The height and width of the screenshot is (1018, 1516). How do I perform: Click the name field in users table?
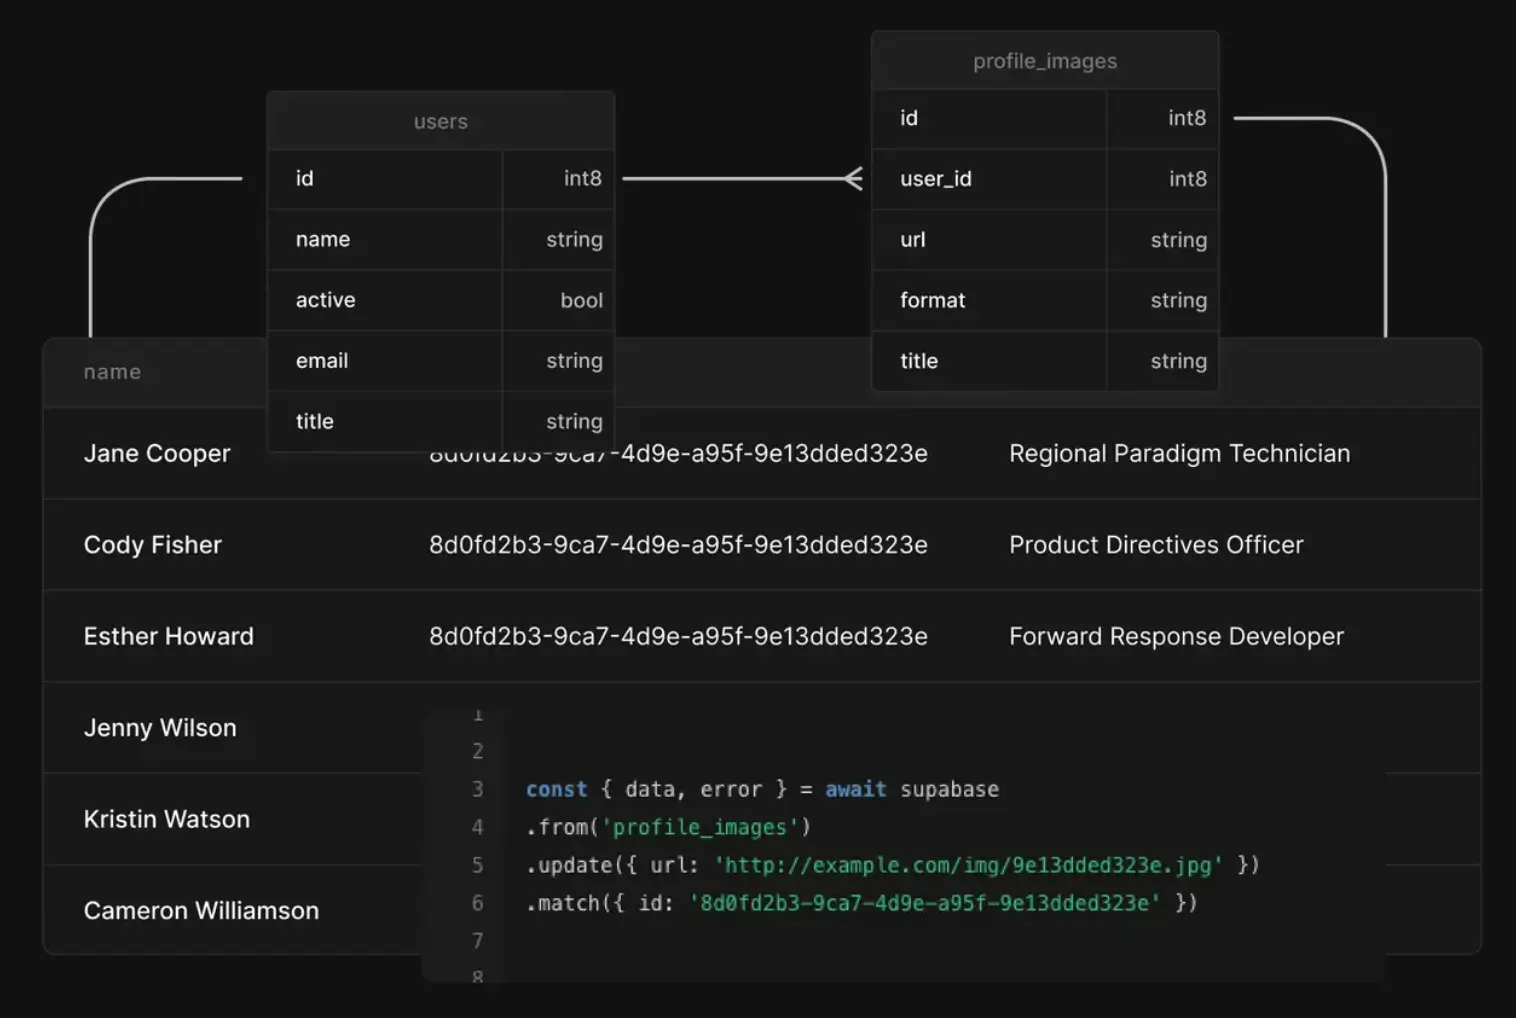[322, 239]
